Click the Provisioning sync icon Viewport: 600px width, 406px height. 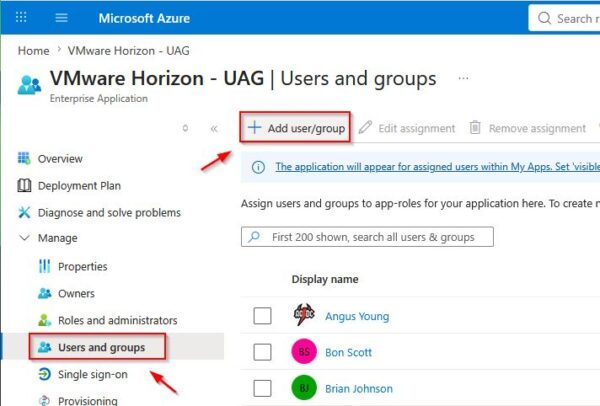click(x=44, y=400)
